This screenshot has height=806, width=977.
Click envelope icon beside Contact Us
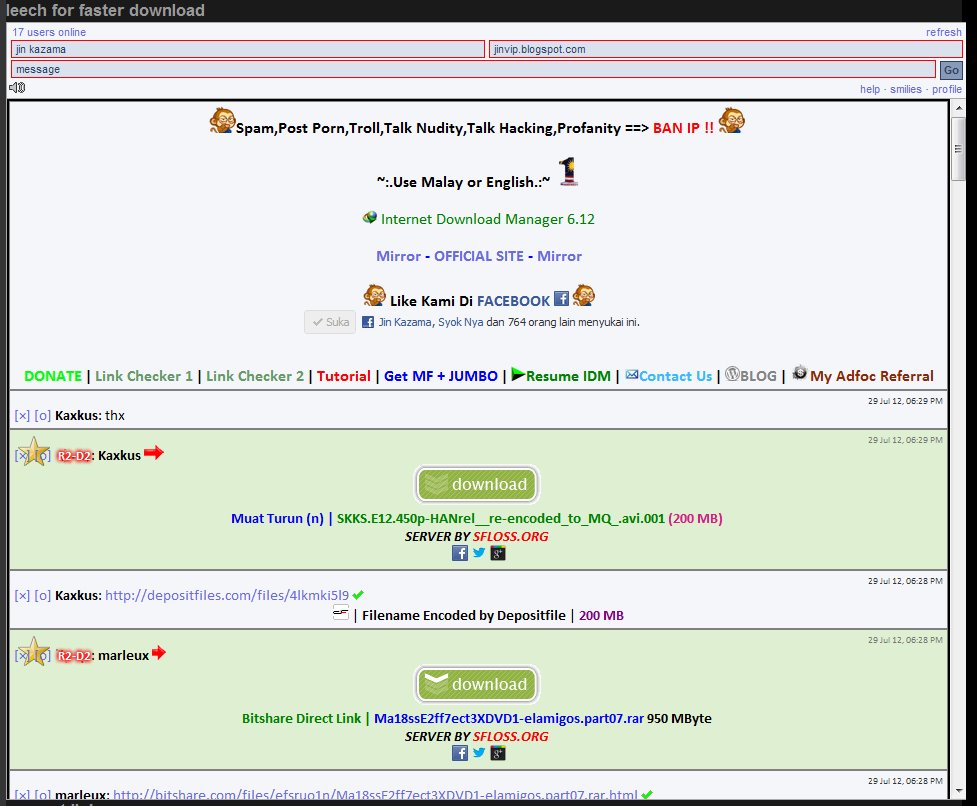pos(632,374)
